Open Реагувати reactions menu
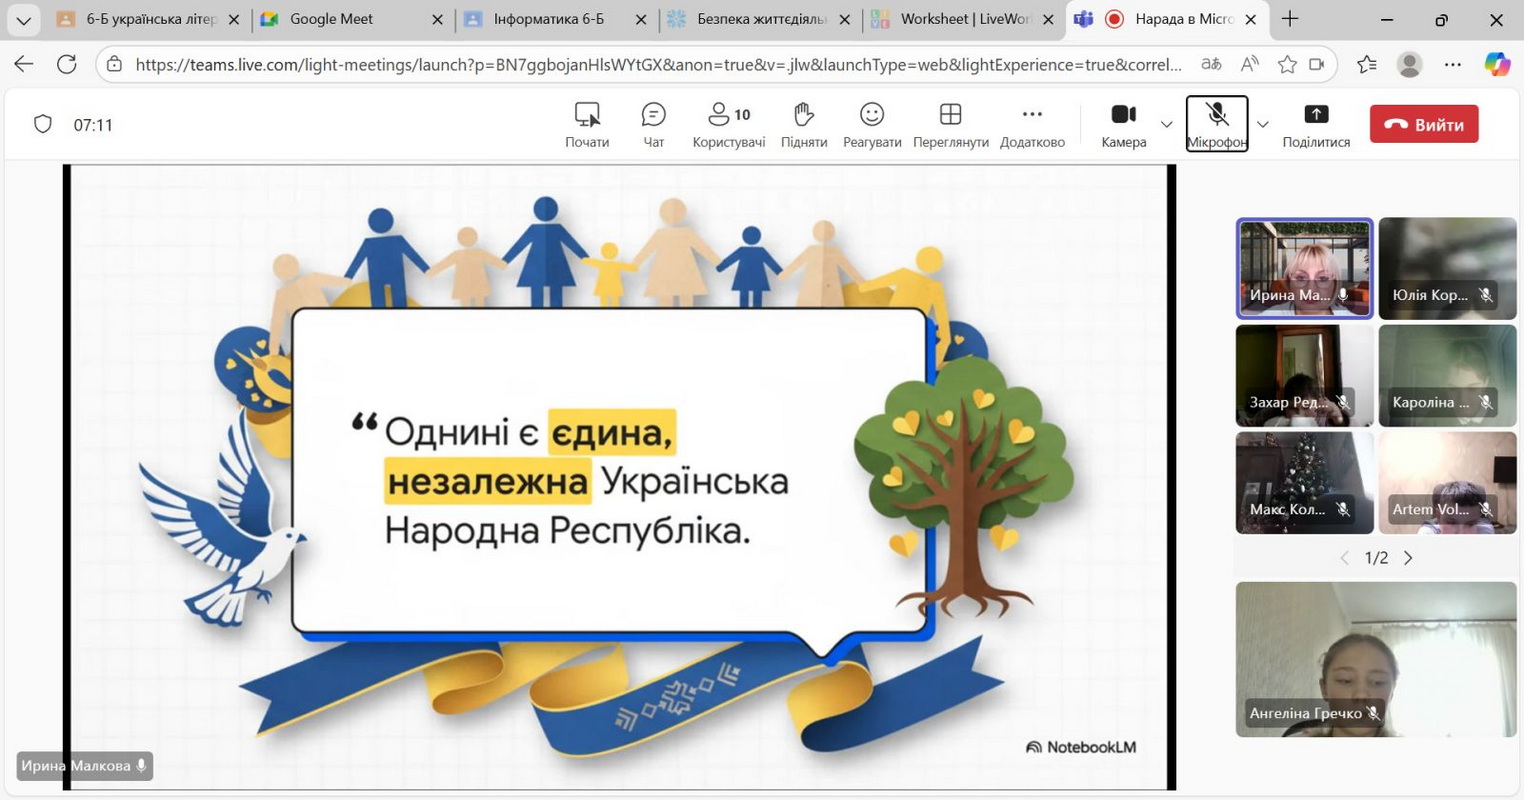 [x=871, y=124]
